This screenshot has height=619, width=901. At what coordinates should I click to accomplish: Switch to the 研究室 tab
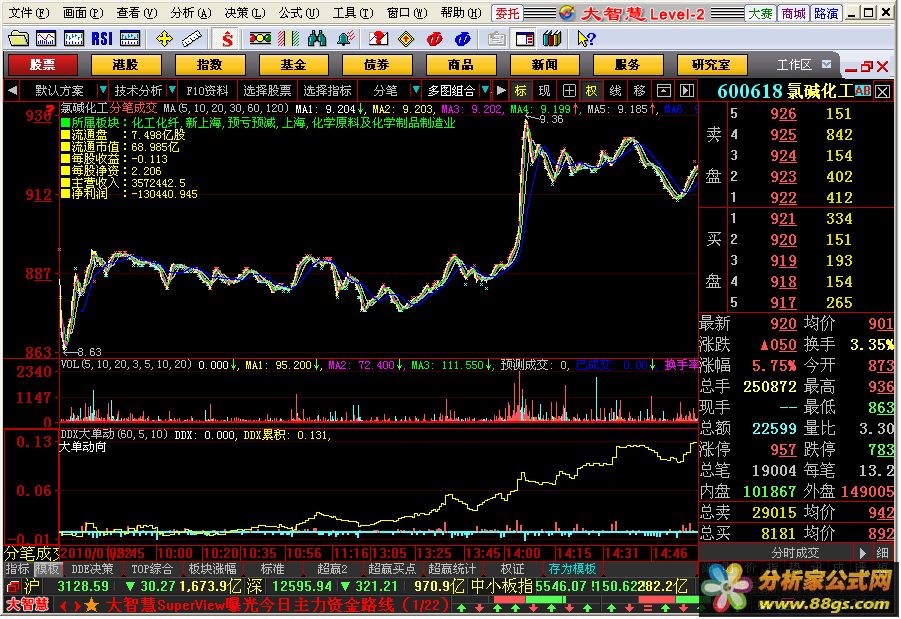(712, 64)
